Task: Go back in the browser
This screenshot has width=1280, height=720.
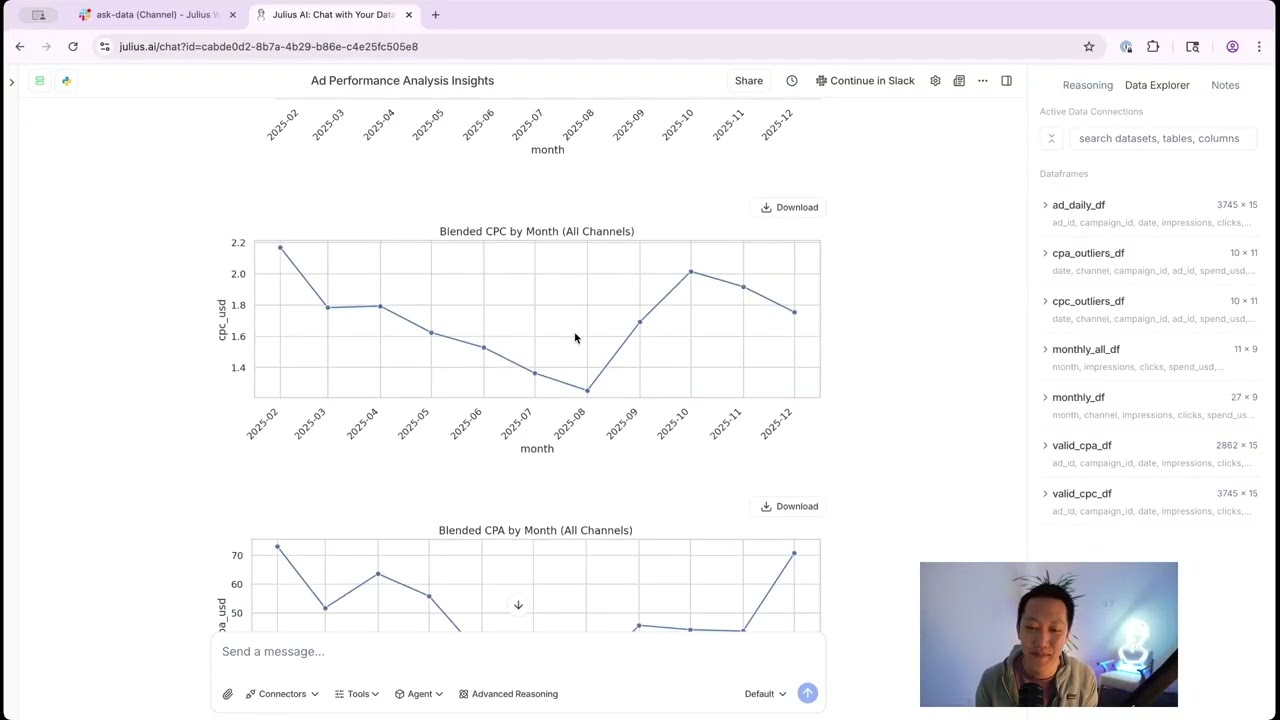Action: 20,47
